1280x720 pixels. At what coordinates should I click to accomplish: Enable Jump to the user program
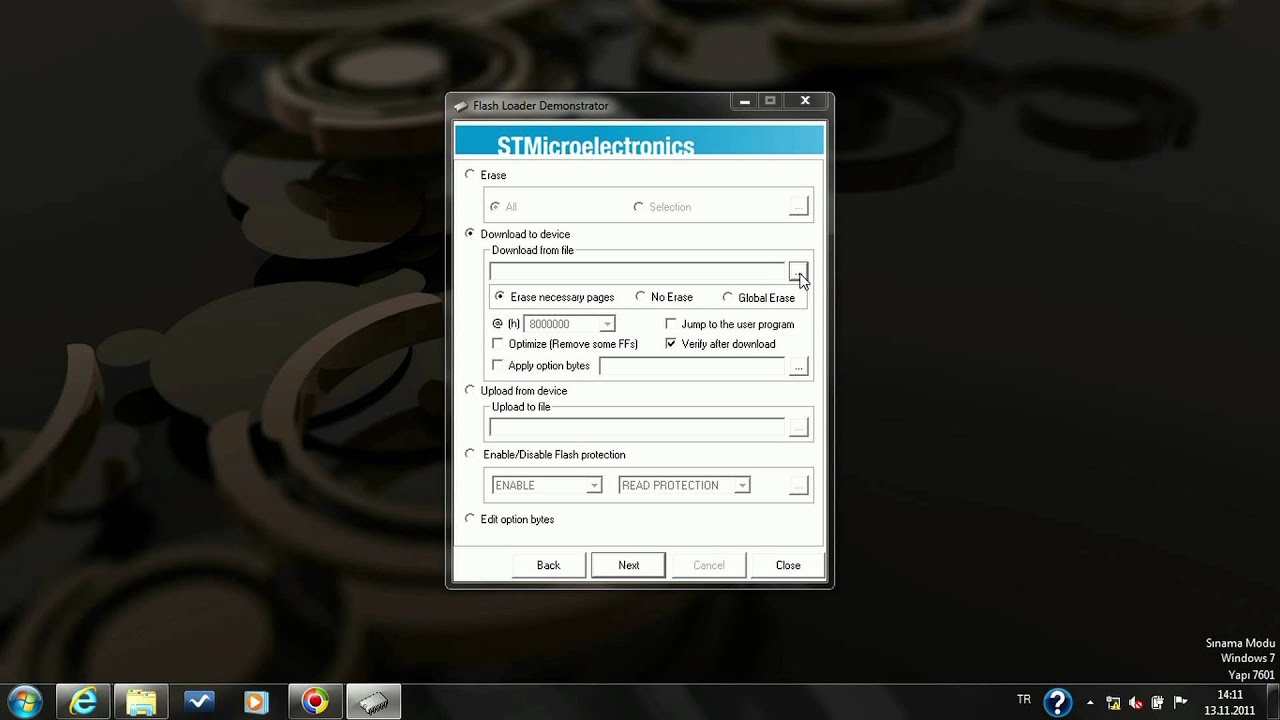coord(671,324)
